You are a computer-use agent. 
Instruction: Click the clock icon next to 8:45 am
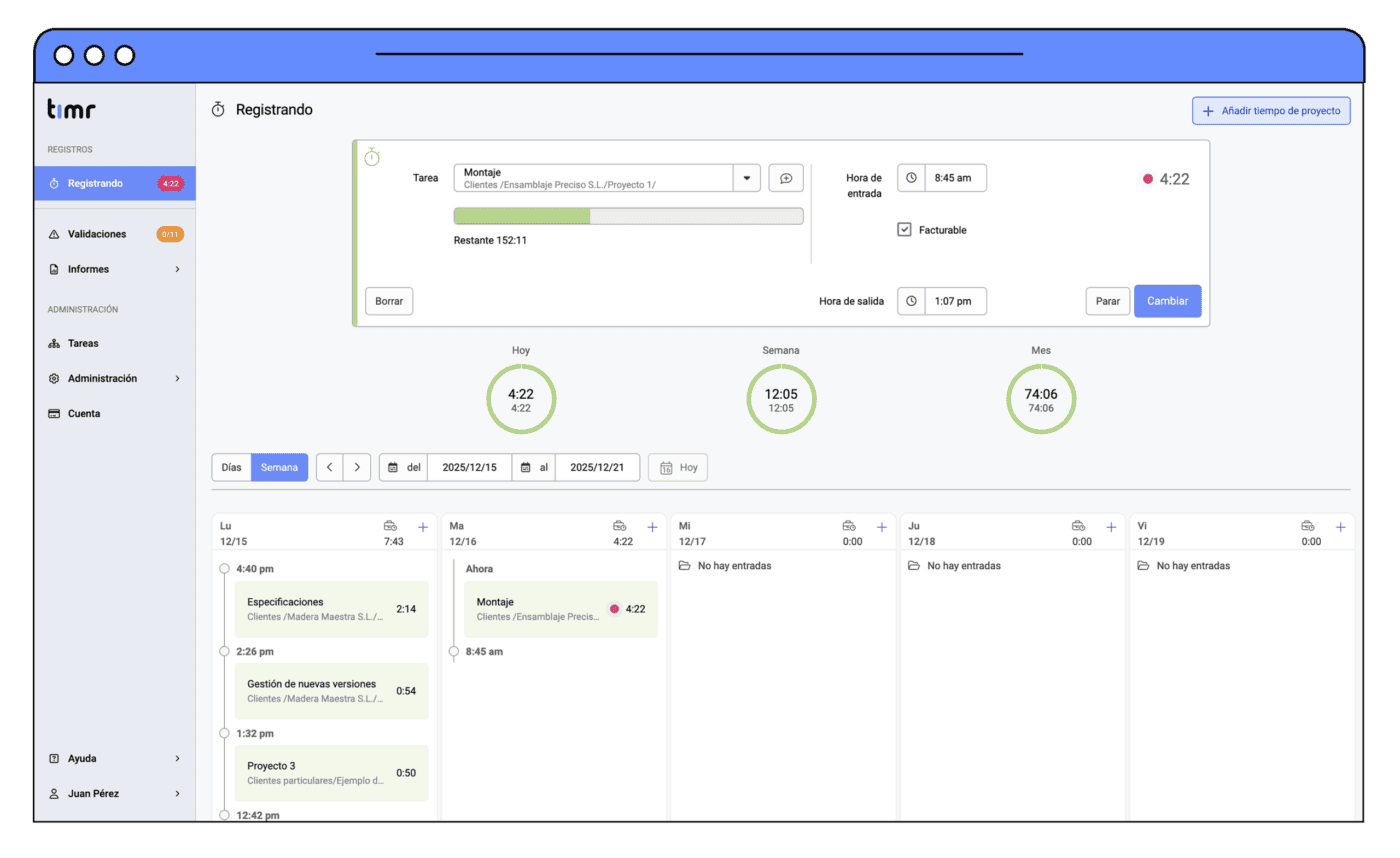click(x=911, y=178)
